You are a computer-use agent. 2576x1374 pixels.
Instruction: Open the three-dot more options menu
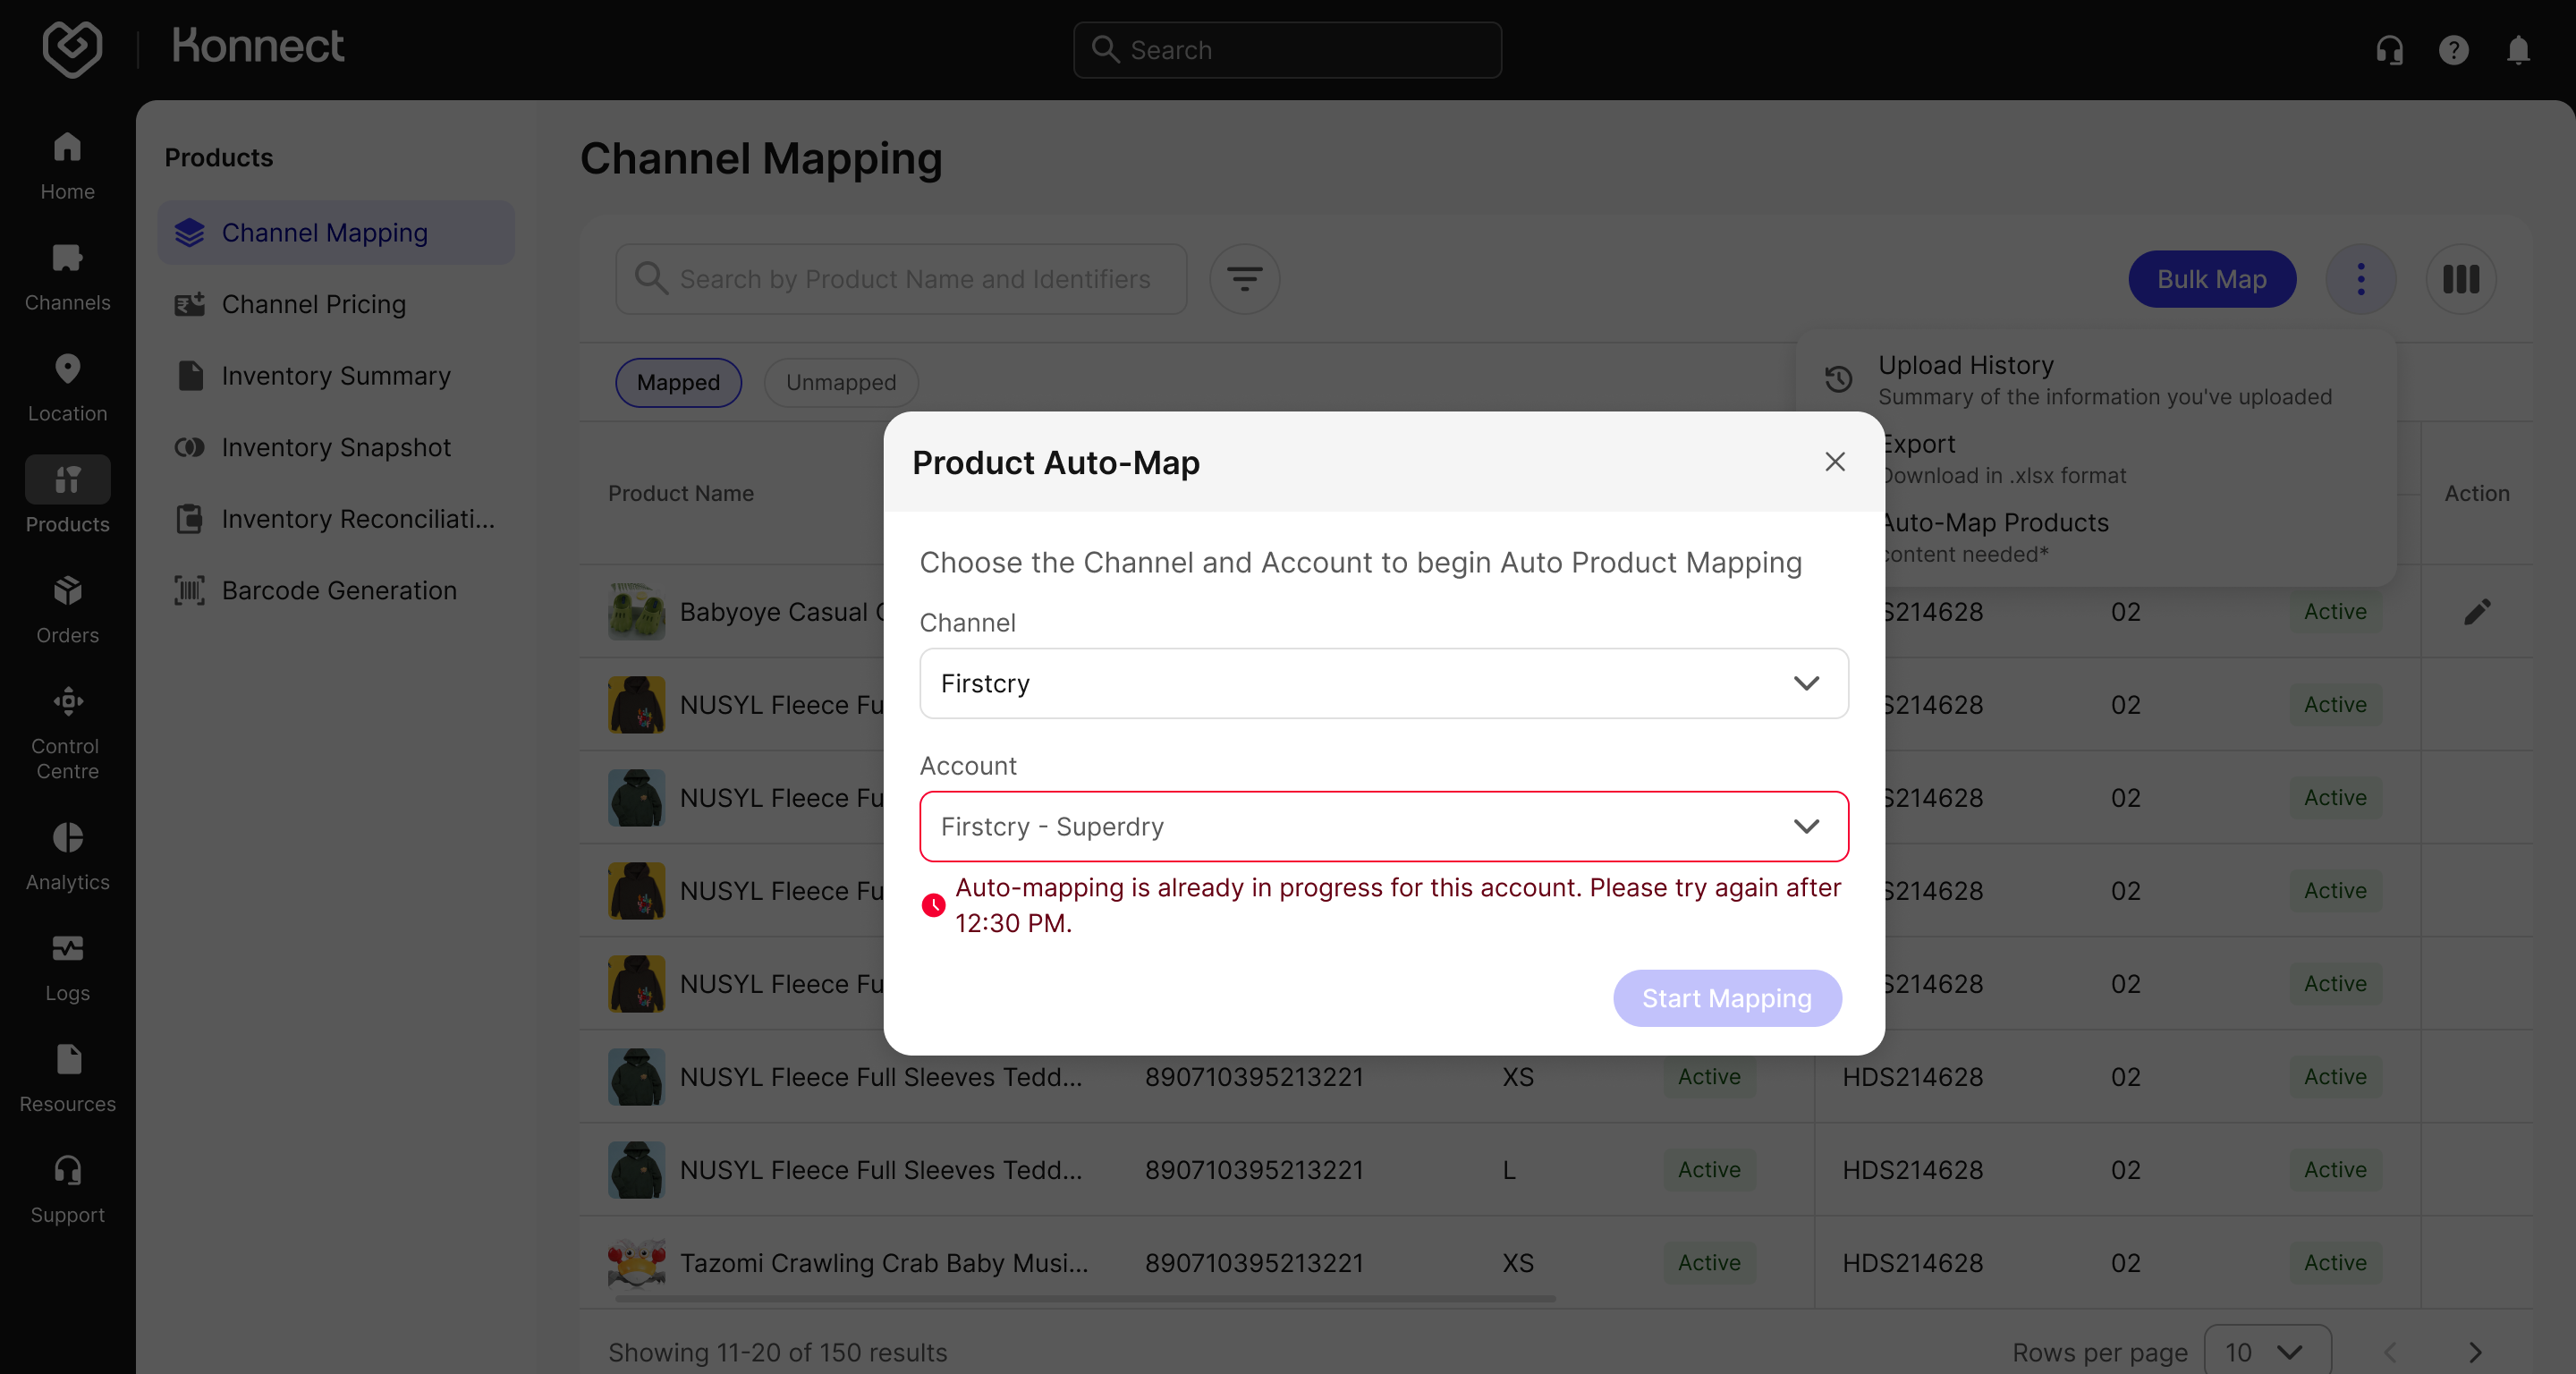click(2360, 279)
